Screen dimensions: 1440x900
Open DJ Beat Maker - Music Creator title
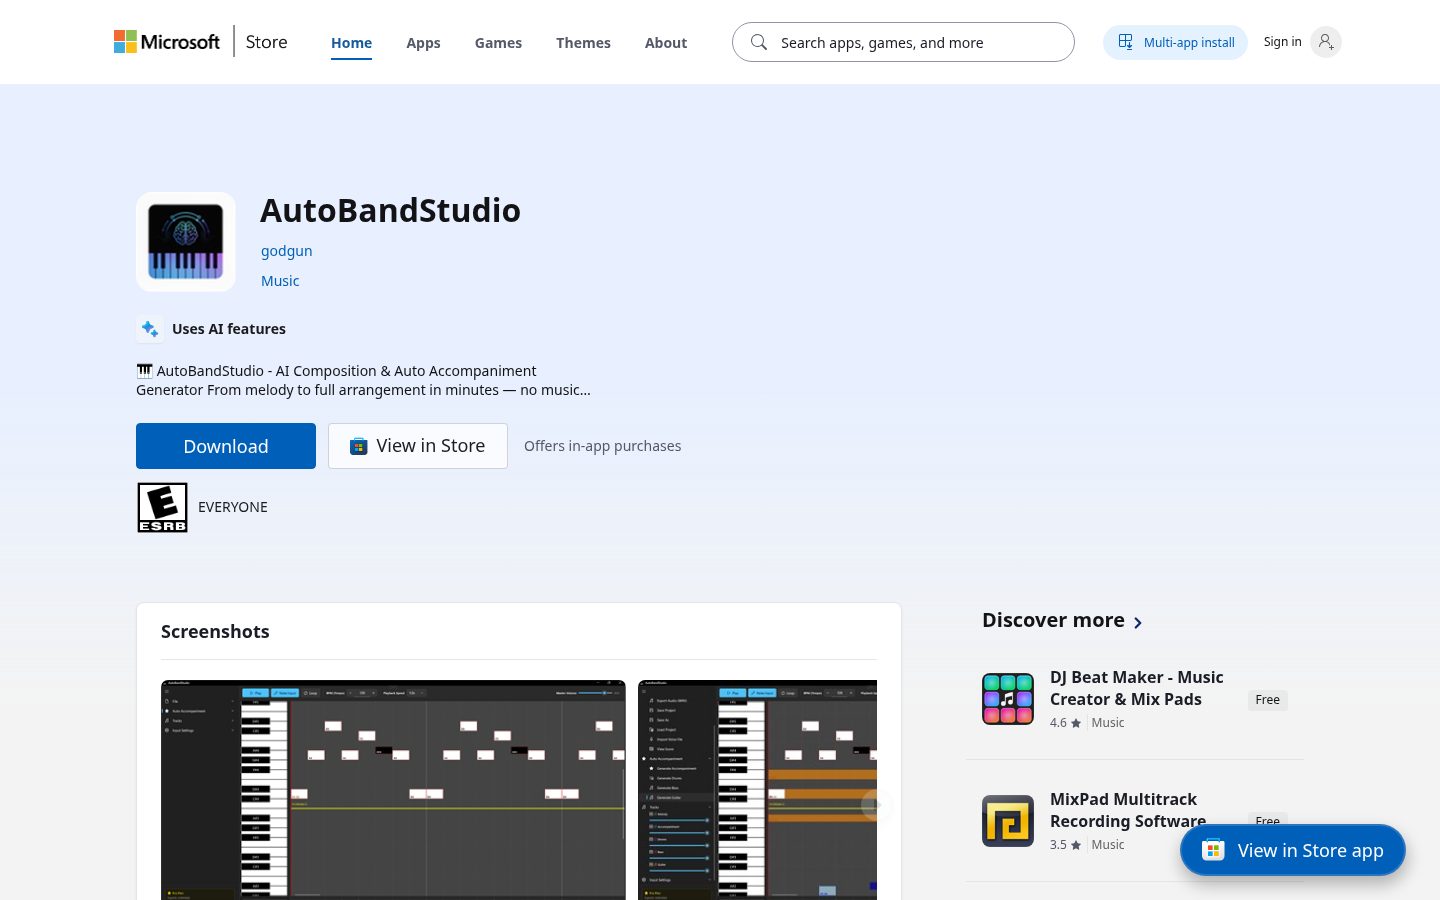pyautogui.click(x=1137, y=688)
